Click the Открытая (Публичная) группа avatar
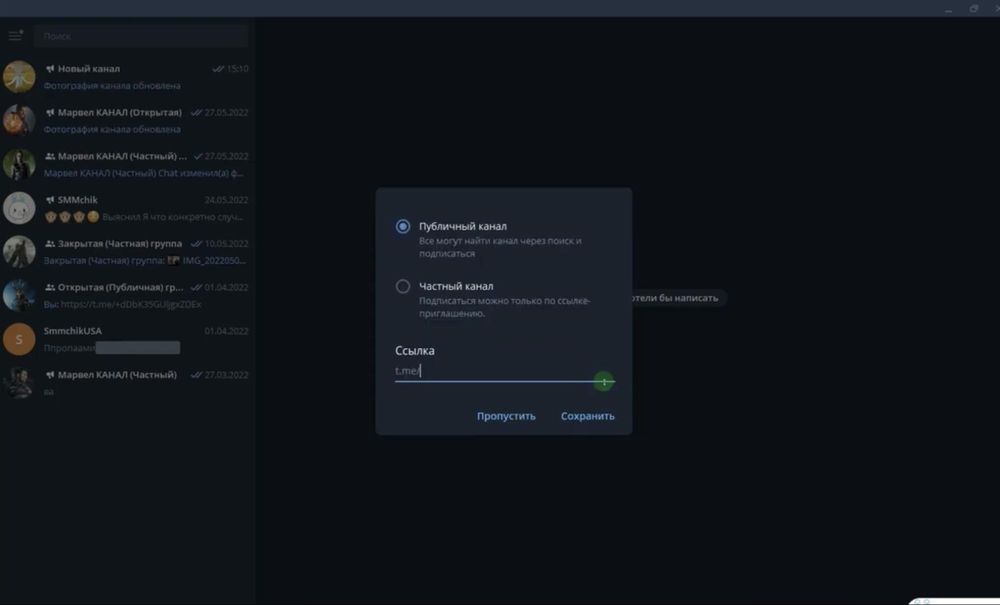 click(19, 295)
